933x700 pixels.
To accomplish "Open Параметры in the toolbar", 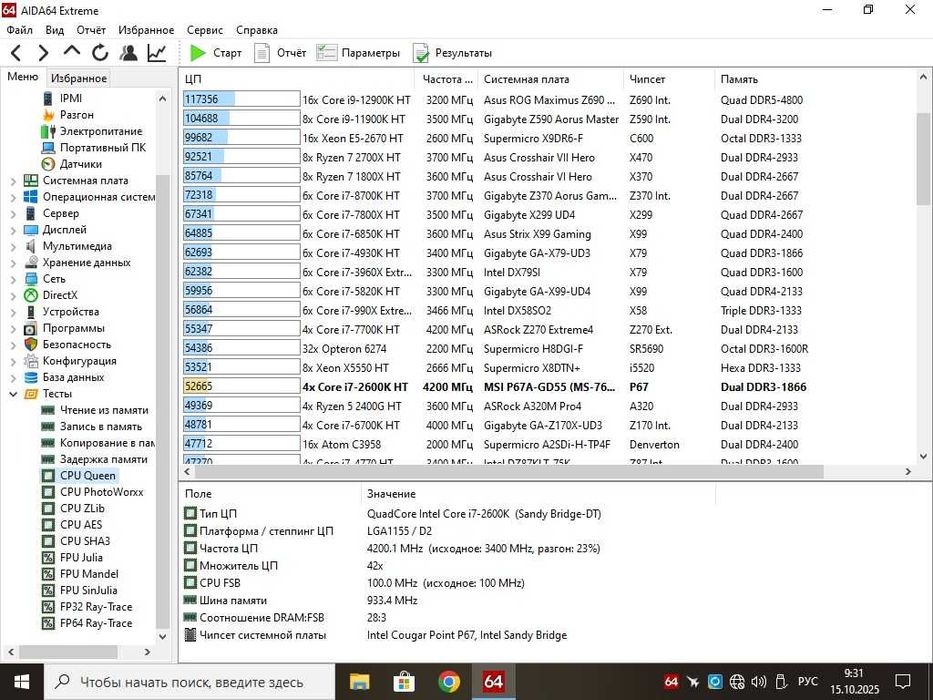I will pyautogui.click(x=358, y=53).
